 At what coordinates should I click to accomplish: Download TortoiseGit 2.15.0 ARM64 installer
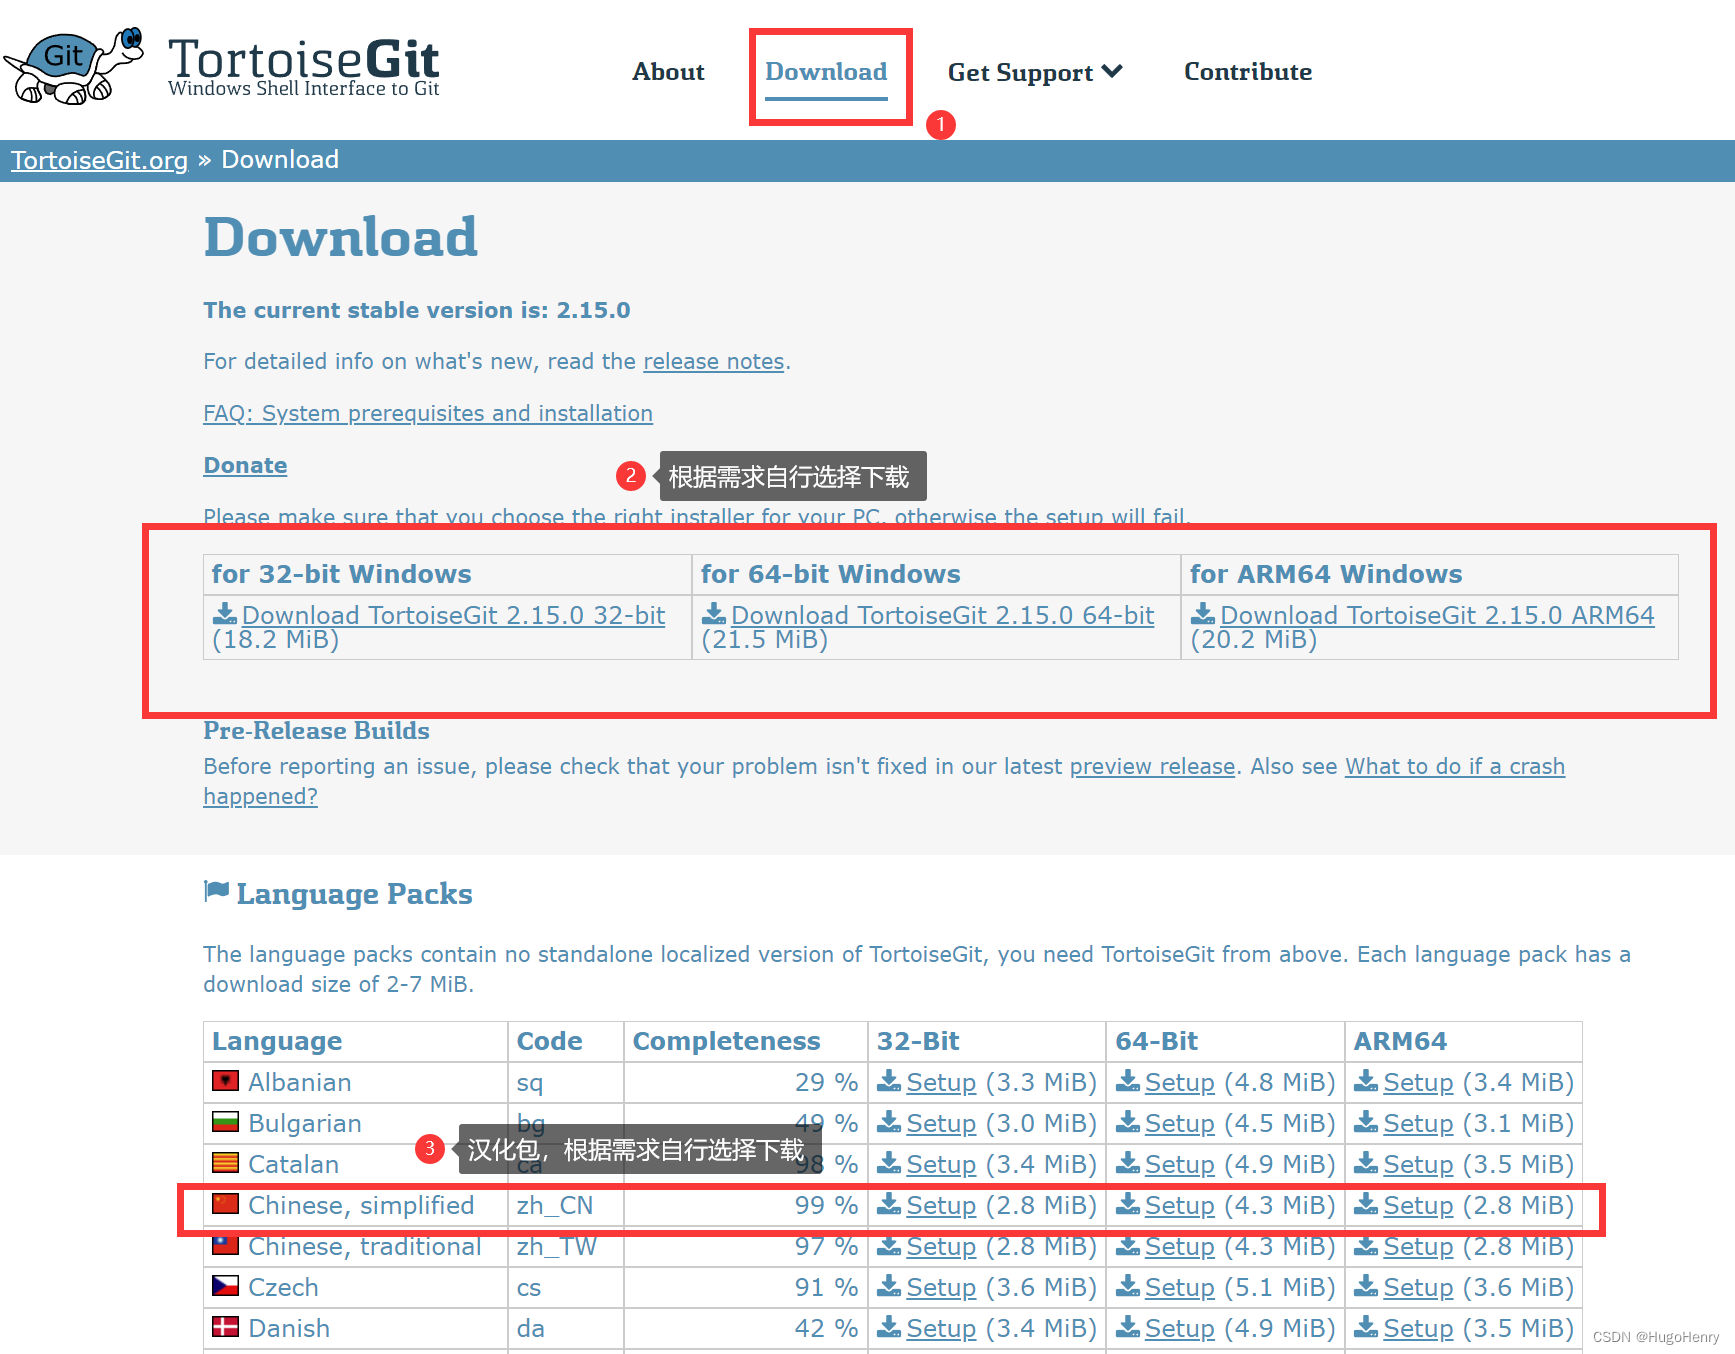(x=1437, y=615)
